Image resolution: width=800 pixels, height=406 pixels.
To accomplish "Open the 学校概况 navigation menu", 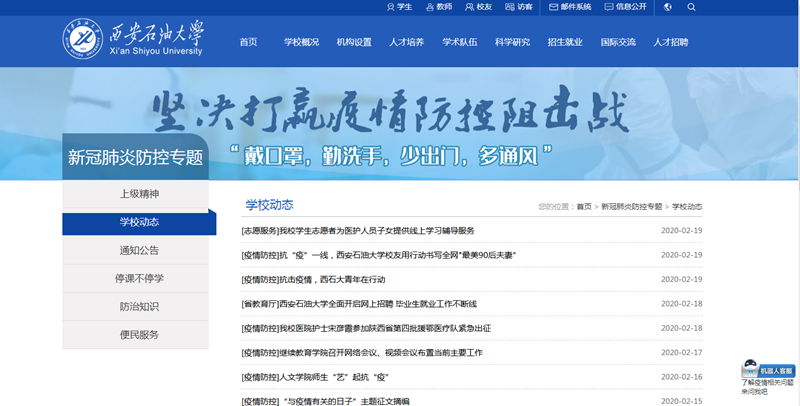I will click(x=301, y=43).
